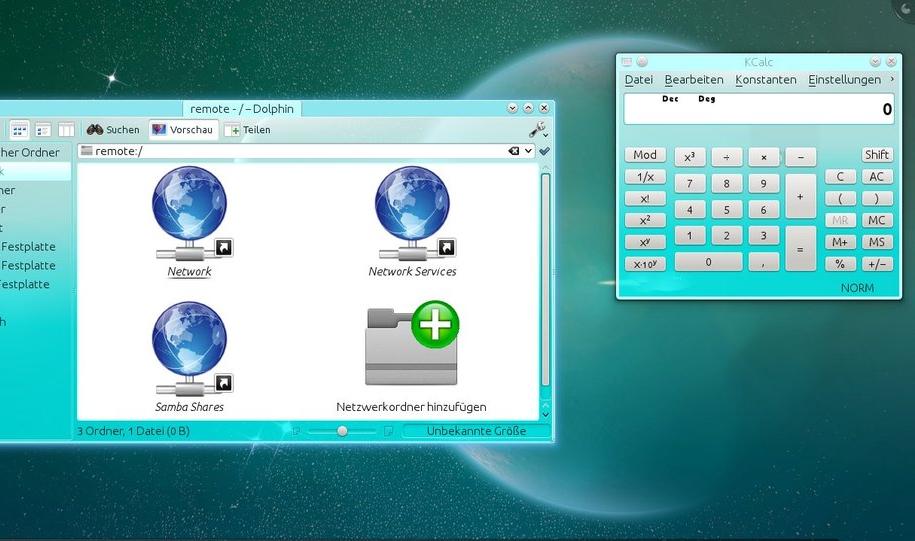Image resolution: width=915 pixels, height=541 pixels.
Task: Switch Dolphin to columns view mode
Action: (x=67, y=130)
